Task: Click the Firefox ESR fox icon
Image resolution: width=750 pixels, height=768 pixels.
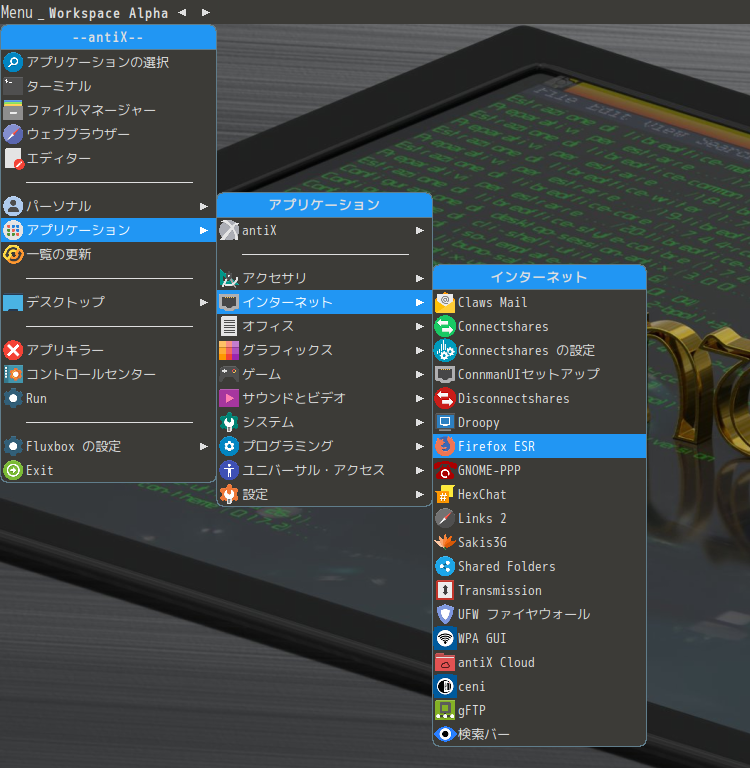Action: tap(445, 446)
